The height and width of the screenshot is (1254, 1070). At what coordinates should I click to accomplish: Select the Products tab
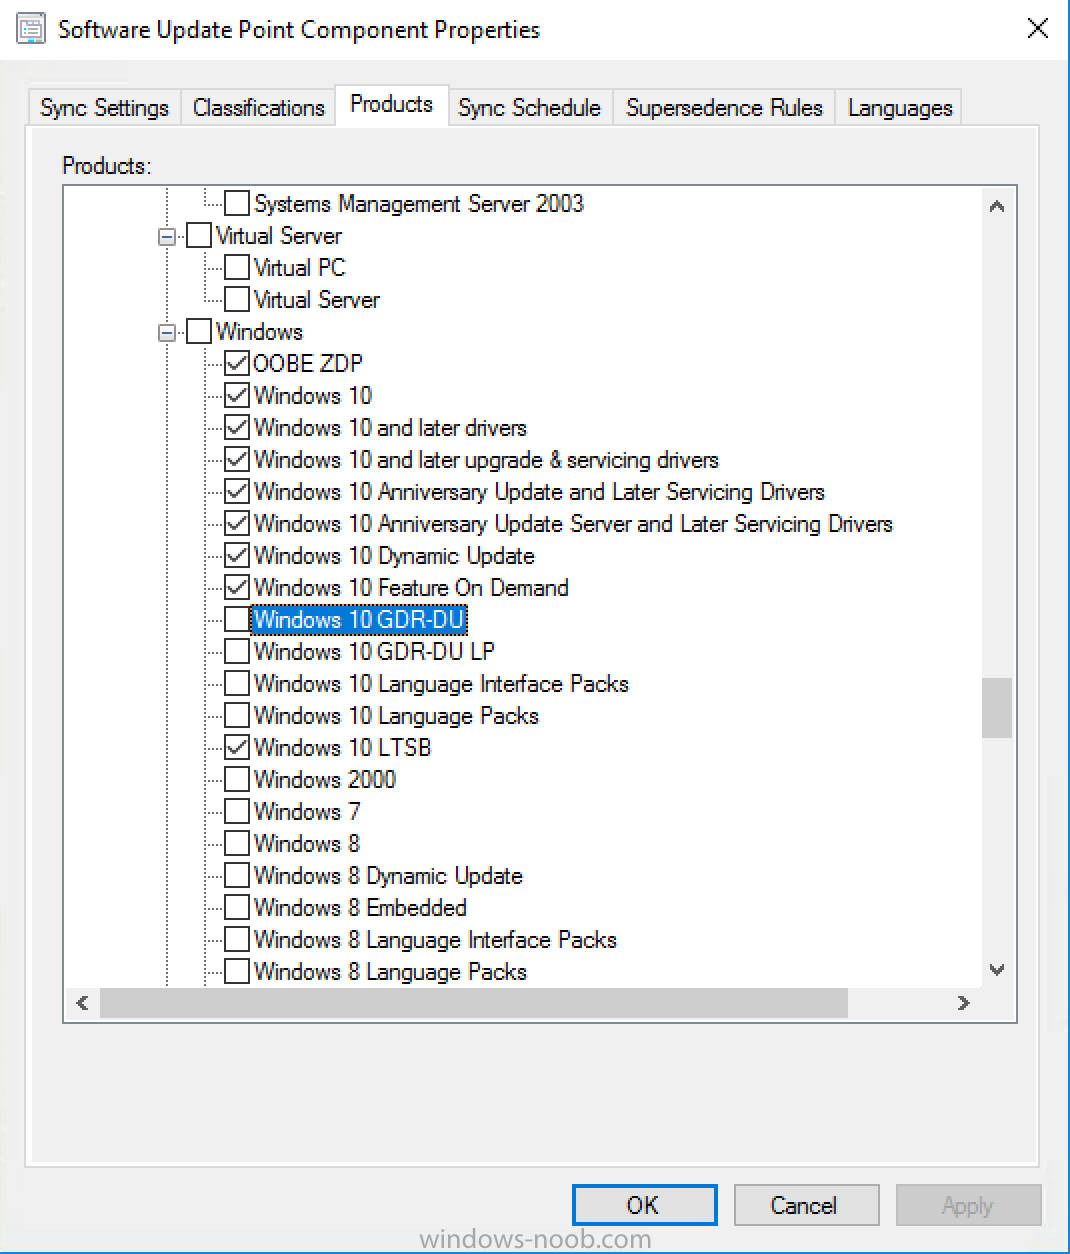click(392, 104)
